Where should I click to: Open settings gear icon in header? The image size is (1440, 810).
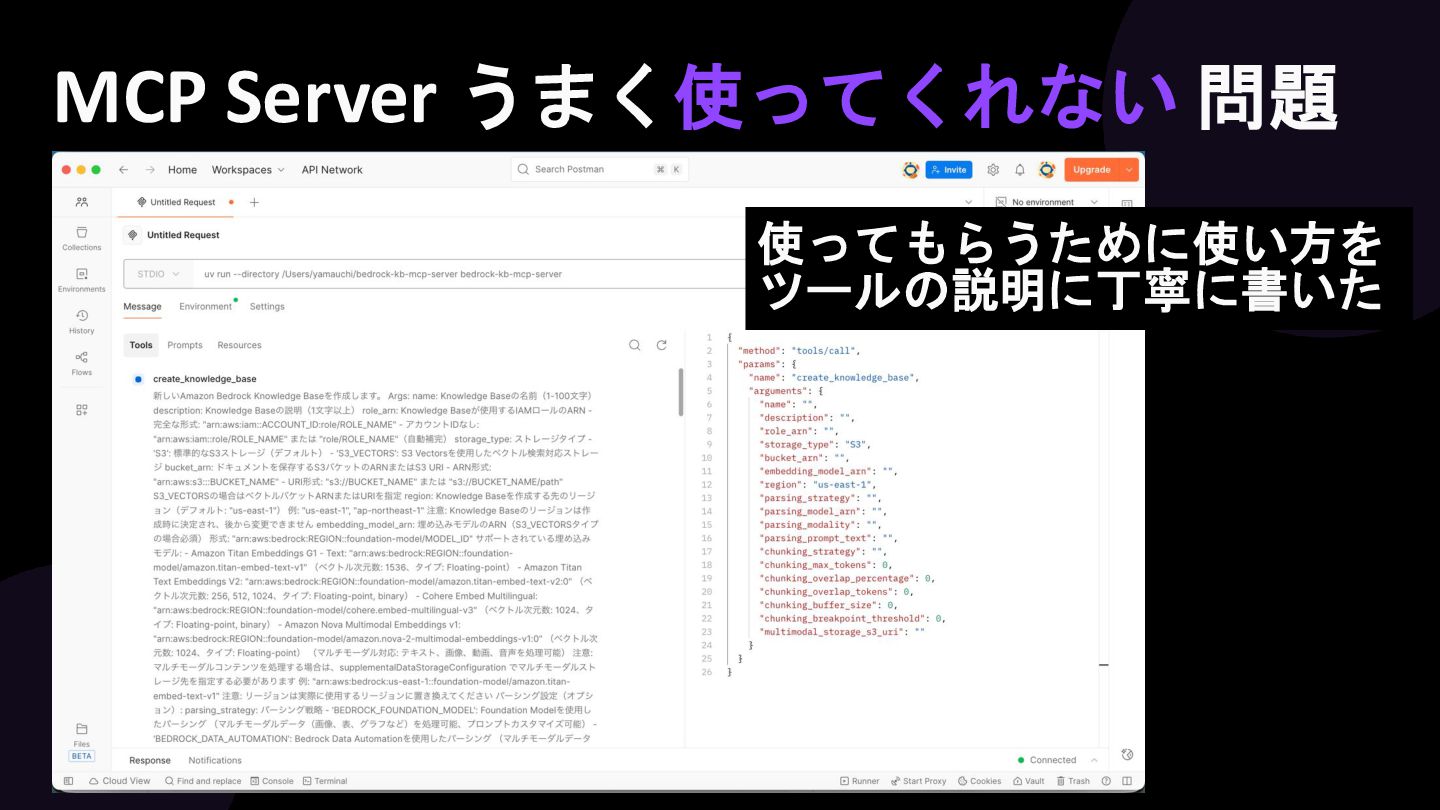pyautogui.click(x=993, y=170)
